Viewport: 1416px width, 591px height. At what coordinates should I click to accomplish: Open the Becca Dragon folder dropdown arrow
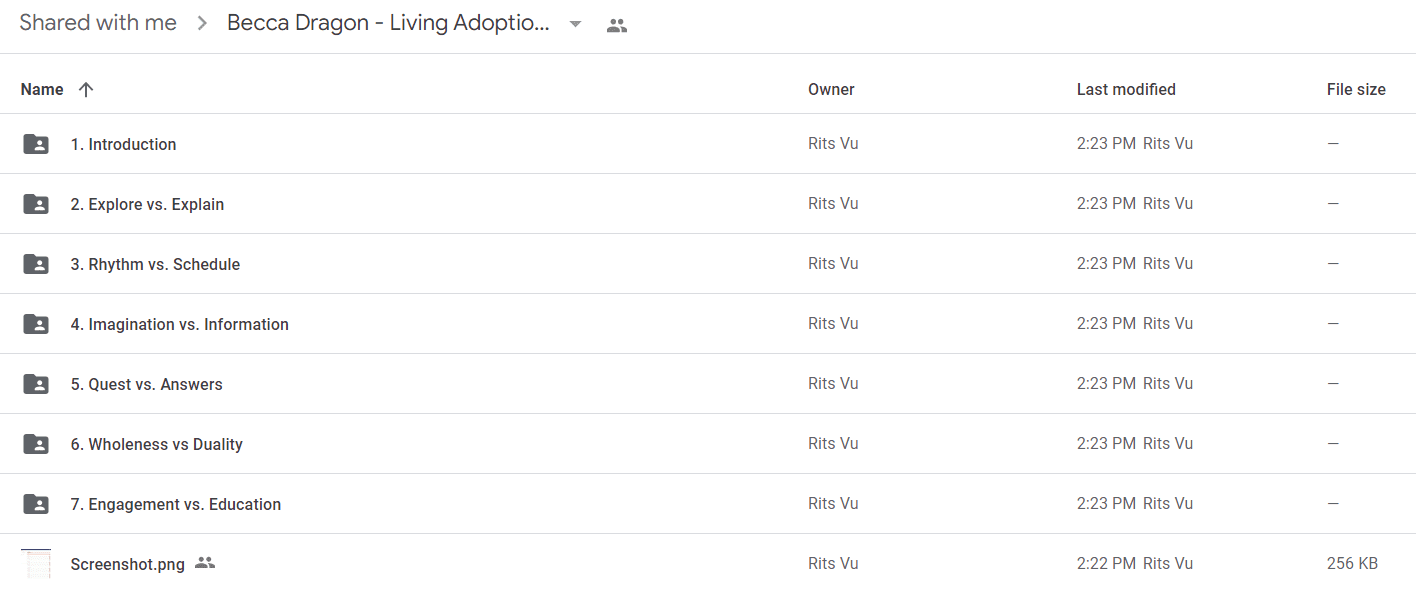coord(575,24)
